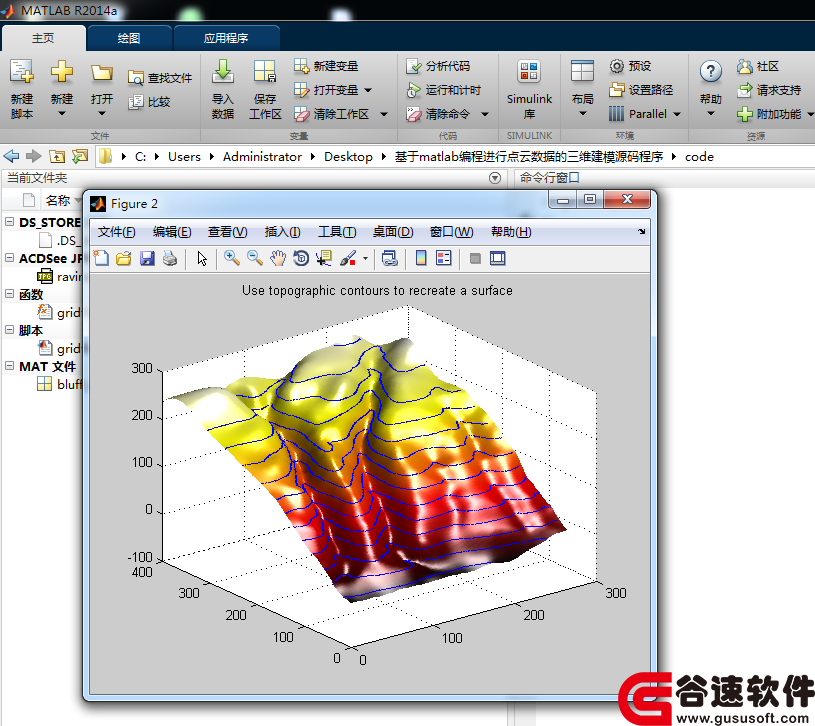This screenshot has width=815, height=726.
Task: Open the Parallel dropdown arrow
Action: tap(677, 114)
